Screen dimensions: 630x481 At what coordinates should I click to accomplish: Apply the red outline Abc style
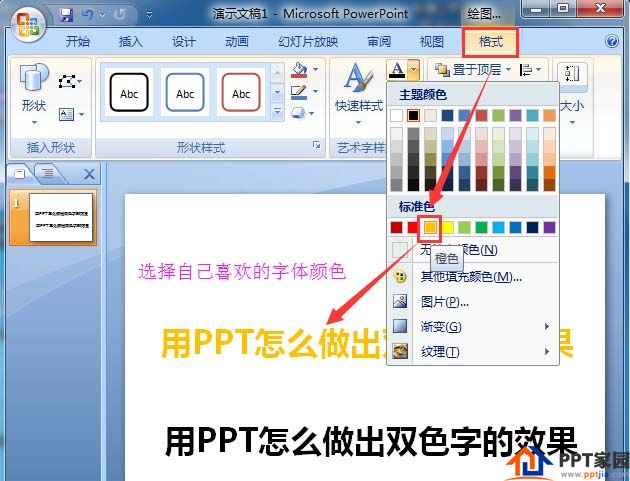point(241,92)
